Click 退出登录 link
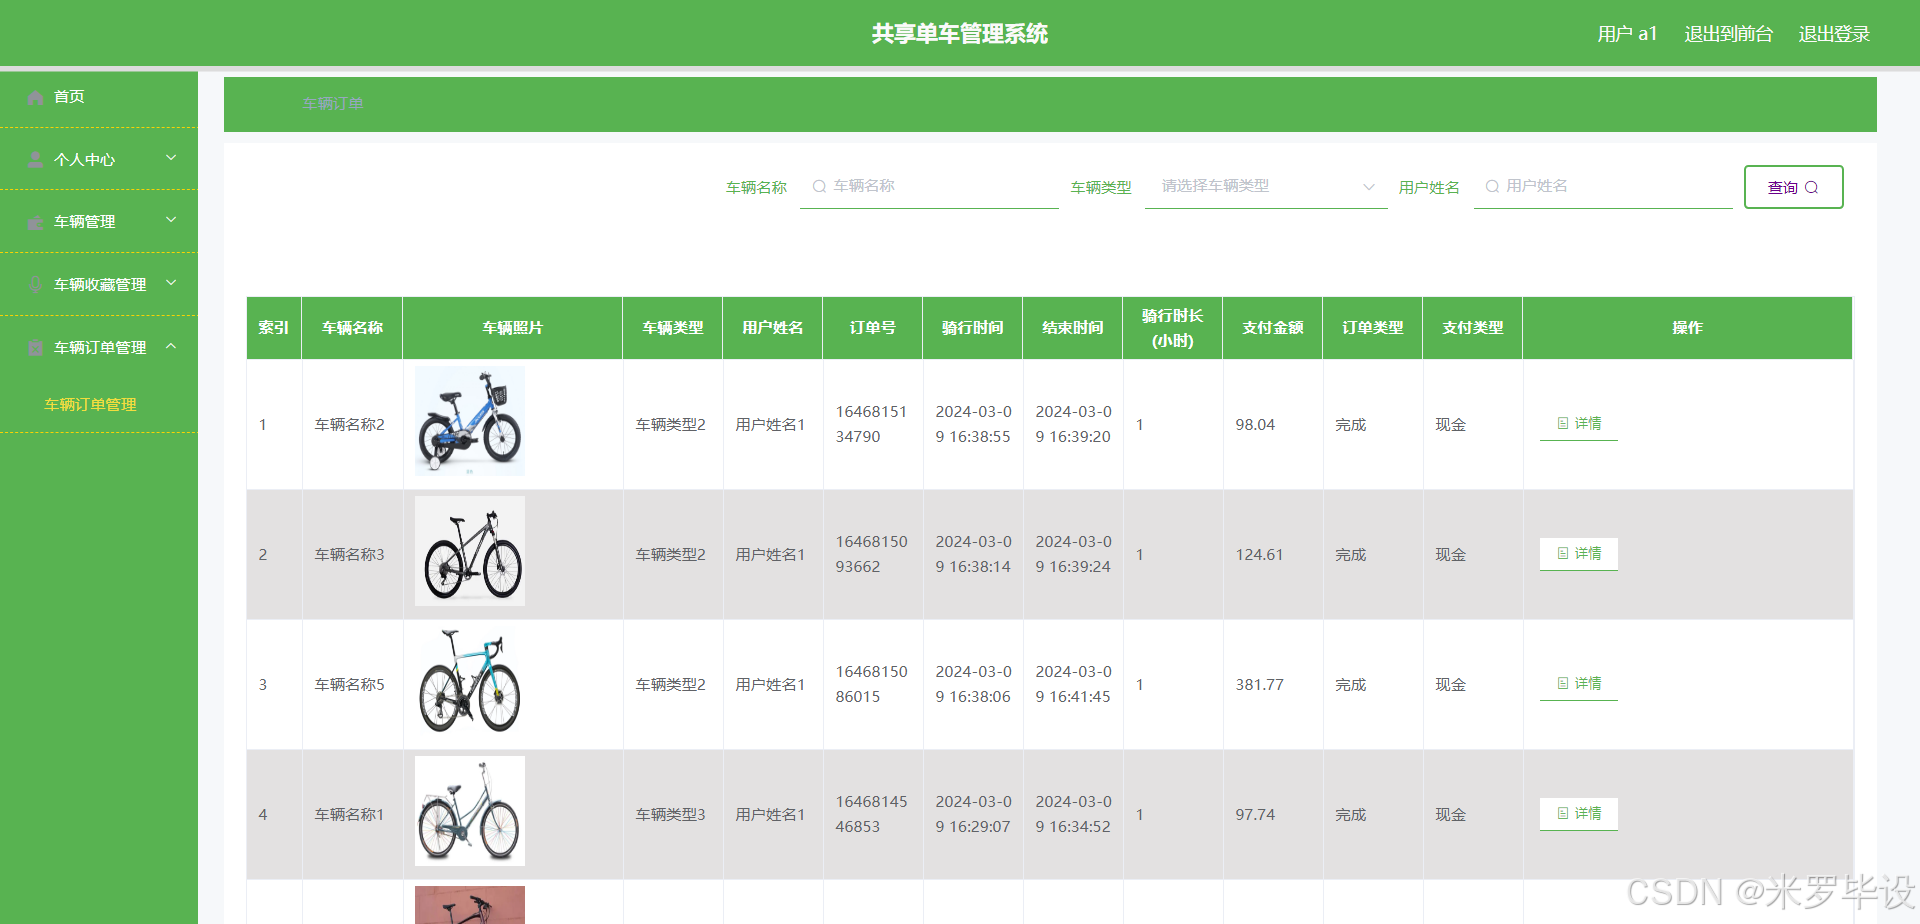Screen dimensions: 1920x924 1834,34
